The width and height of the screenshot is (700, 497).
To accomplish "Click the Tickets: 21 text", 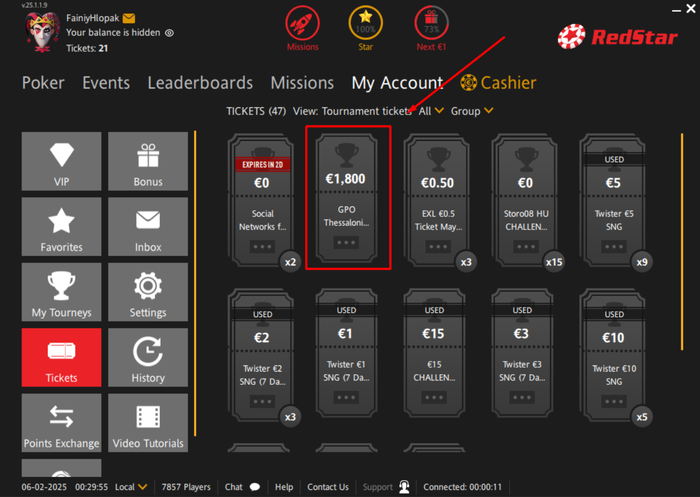I will click(87, 48).
